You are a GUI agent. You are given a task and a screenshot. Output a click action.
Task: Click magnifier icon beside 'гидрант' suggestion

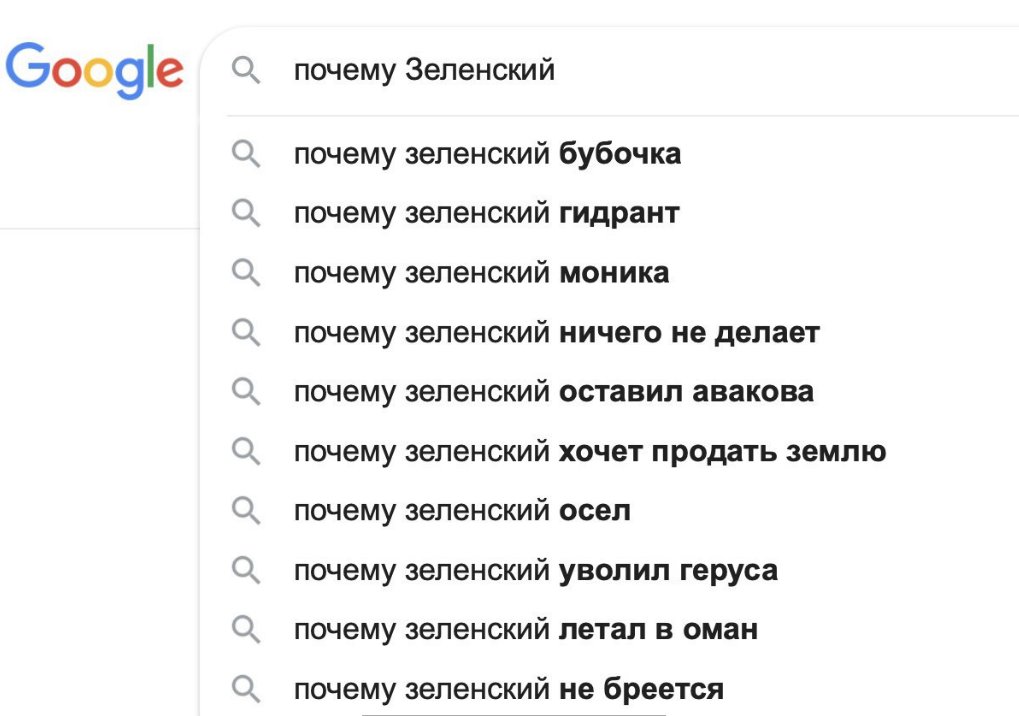(246, 213)
